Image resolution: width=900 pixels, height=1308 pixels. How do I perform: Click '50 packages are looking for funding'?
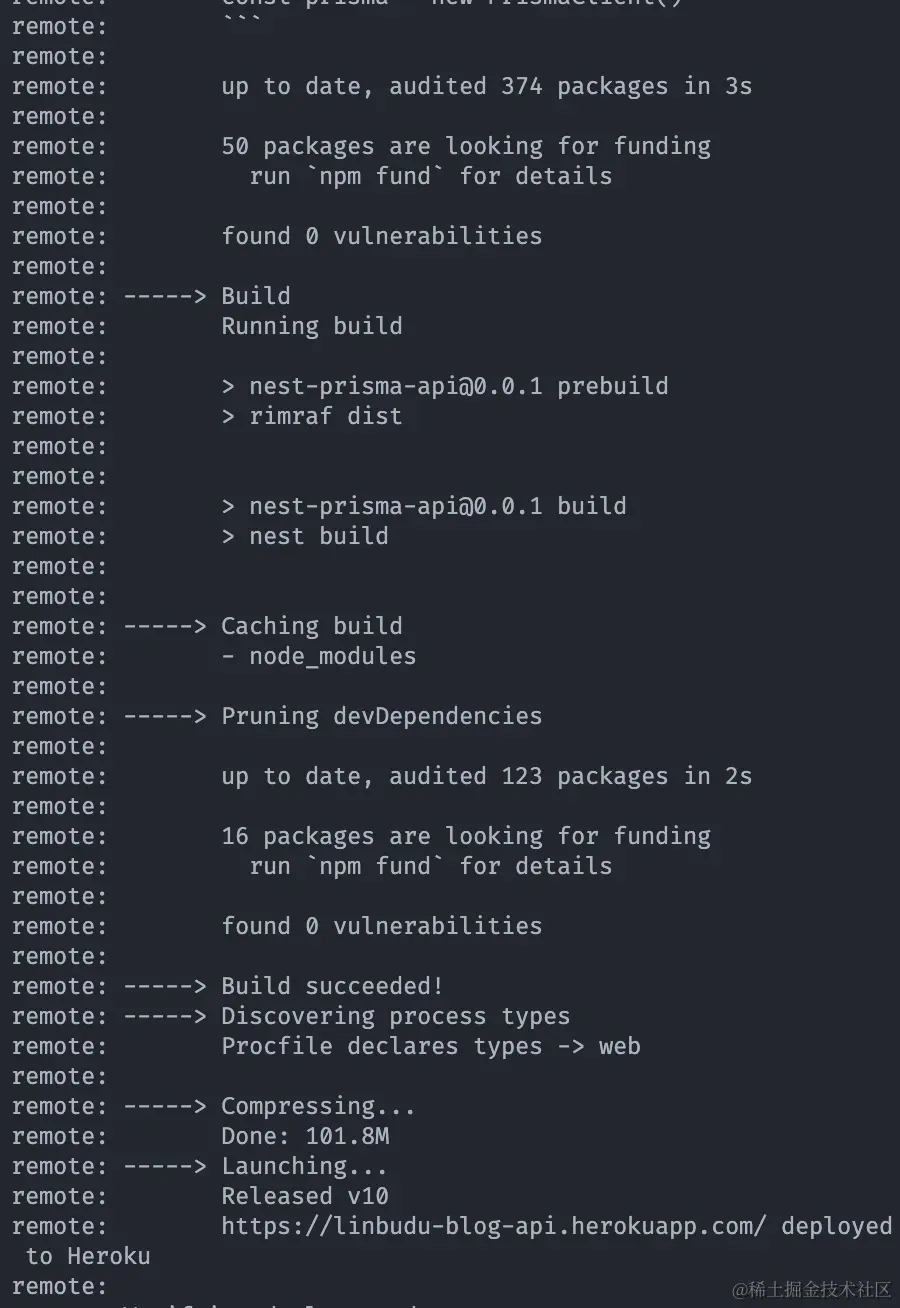pos(466,146)
